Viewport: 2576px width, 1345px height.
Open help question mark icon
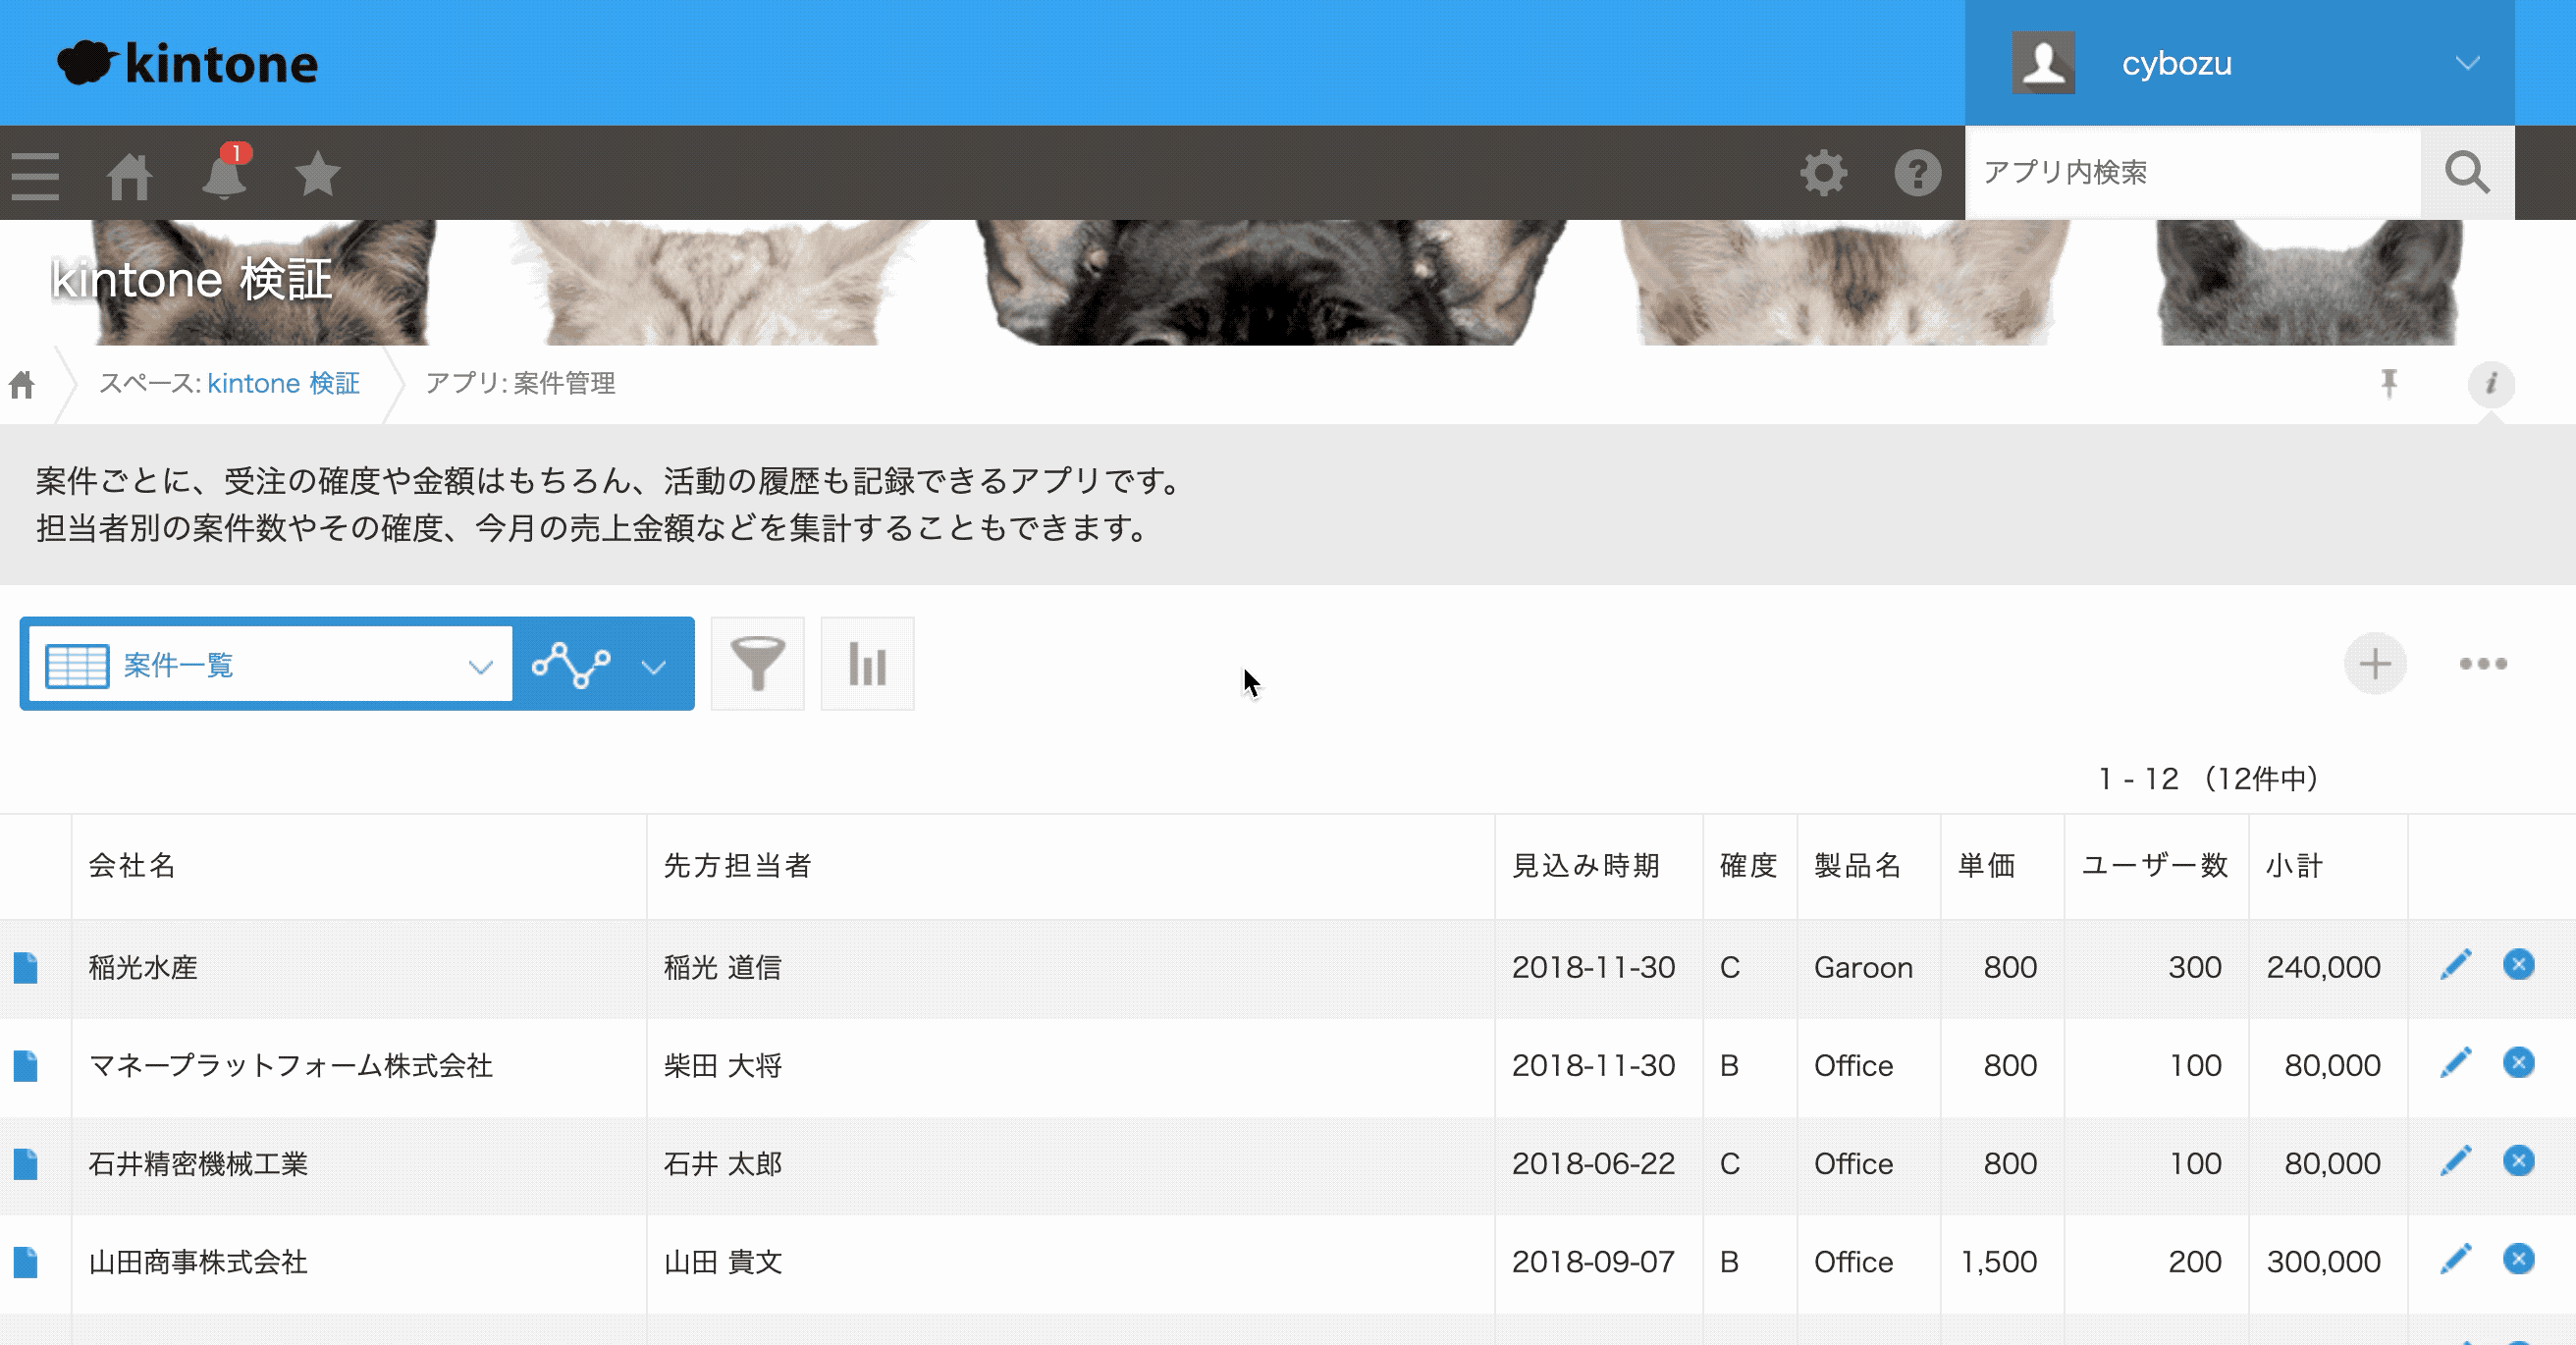point(1917,173)
